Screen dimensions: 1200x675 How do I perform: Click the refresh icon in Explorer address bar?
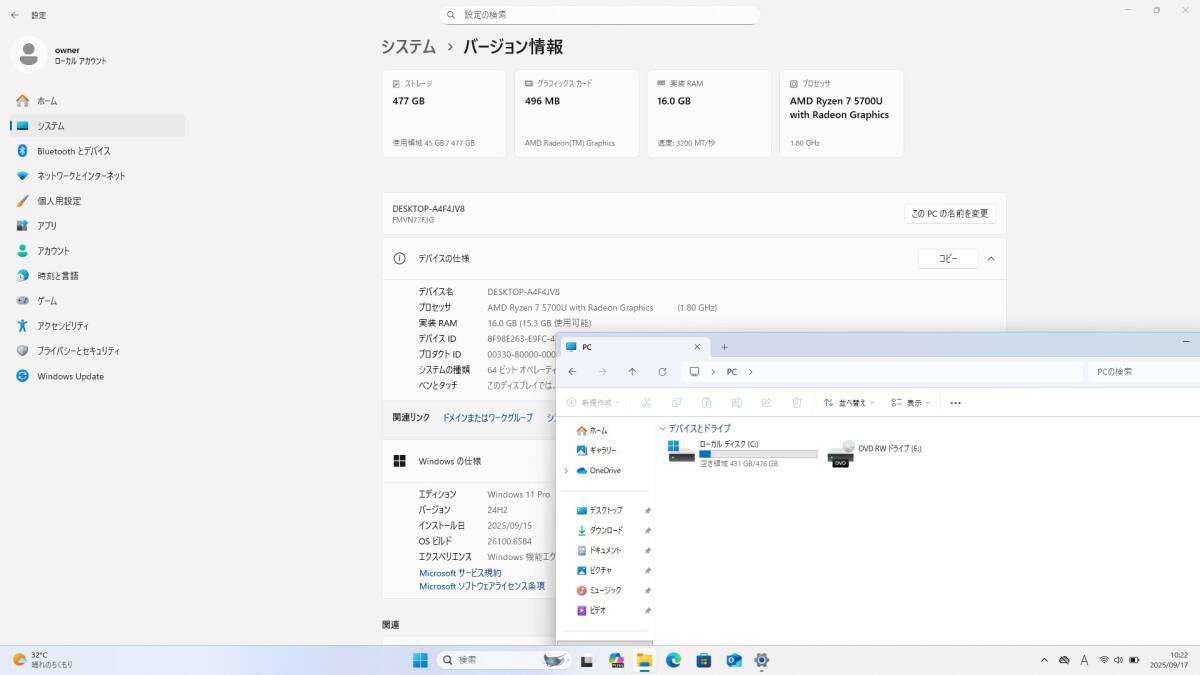click(662, 371)
